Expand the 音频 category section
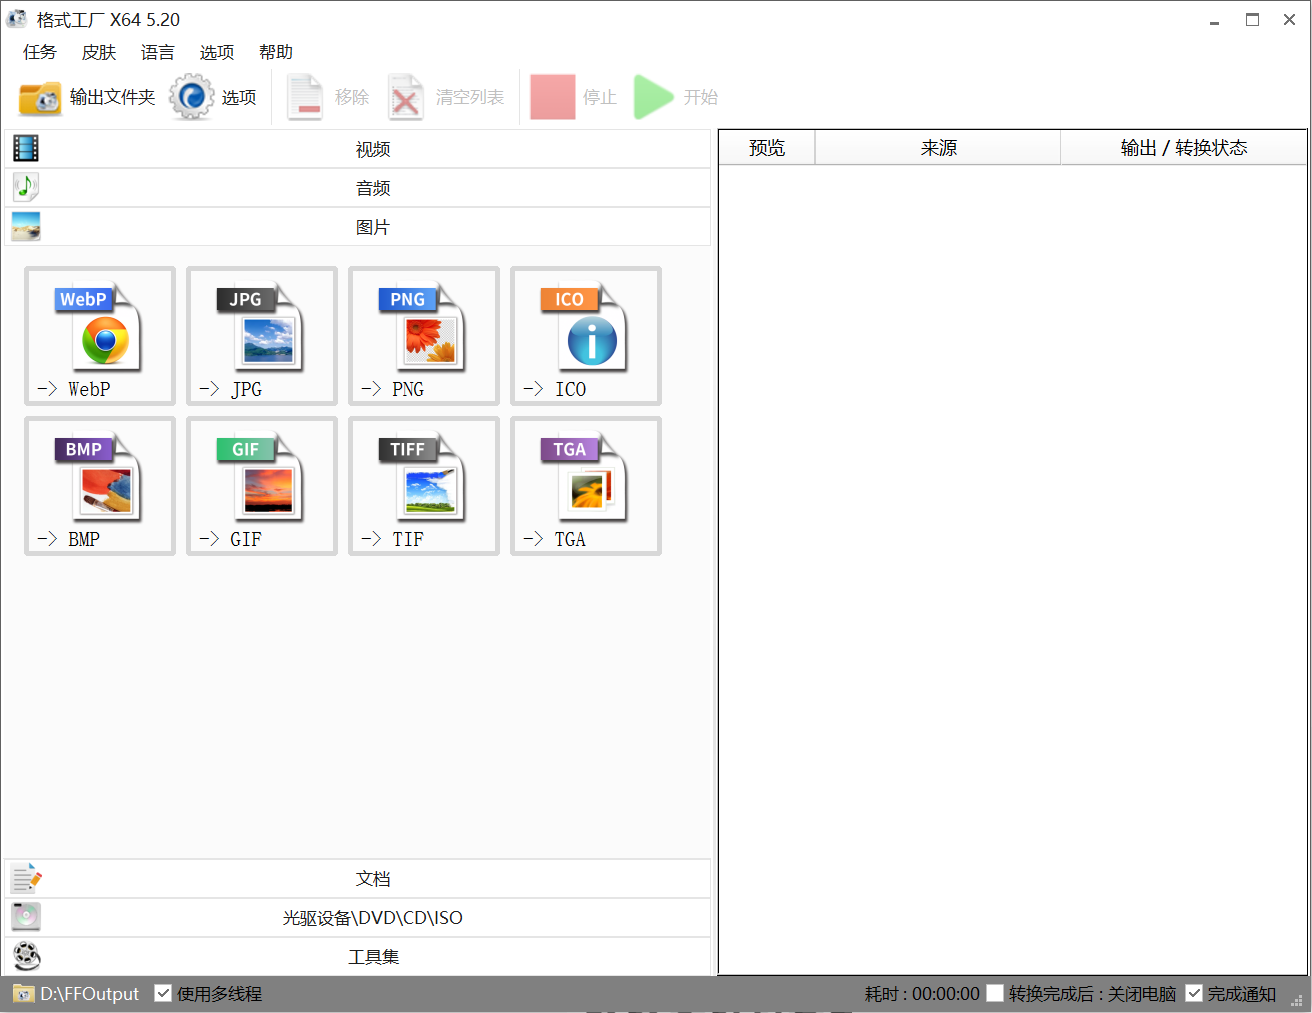This screenshot has width=1312, height=1013. point(358,188)
